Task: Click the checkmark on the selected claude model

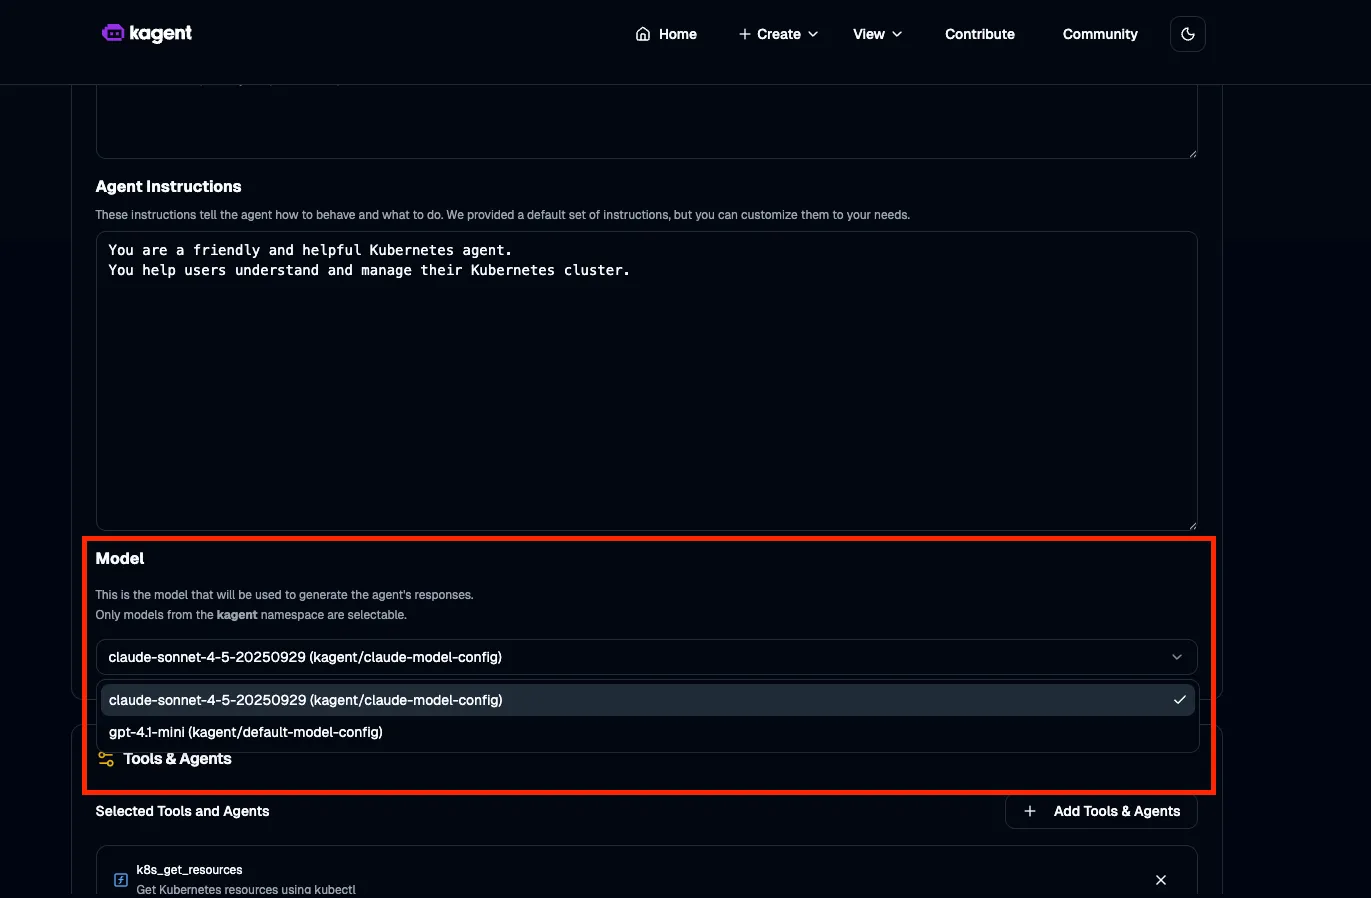Action: pyautogui.click(x=1179, y=700)
